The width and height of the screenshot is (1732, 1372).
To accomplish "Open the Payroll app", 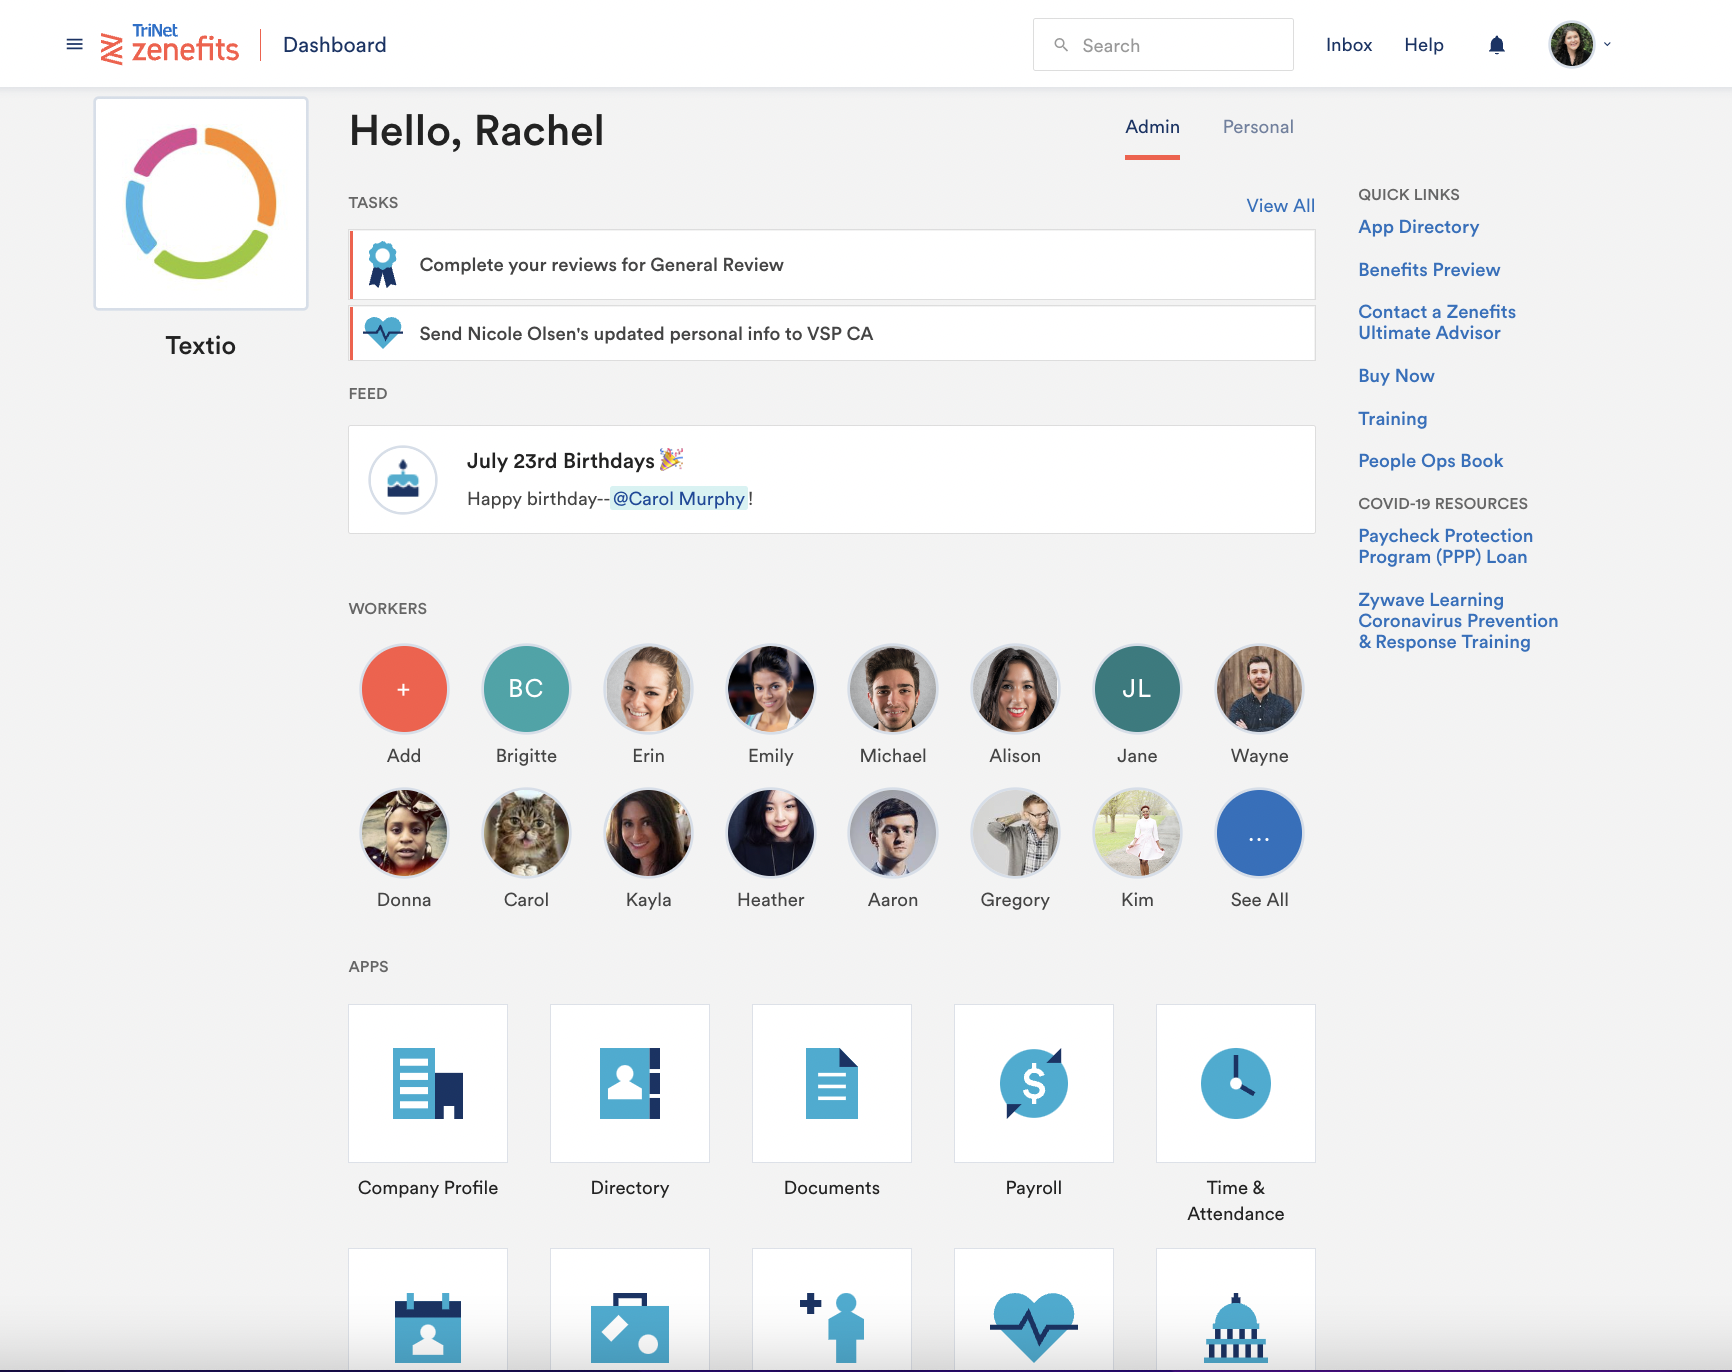I will coord(1033,1083).
